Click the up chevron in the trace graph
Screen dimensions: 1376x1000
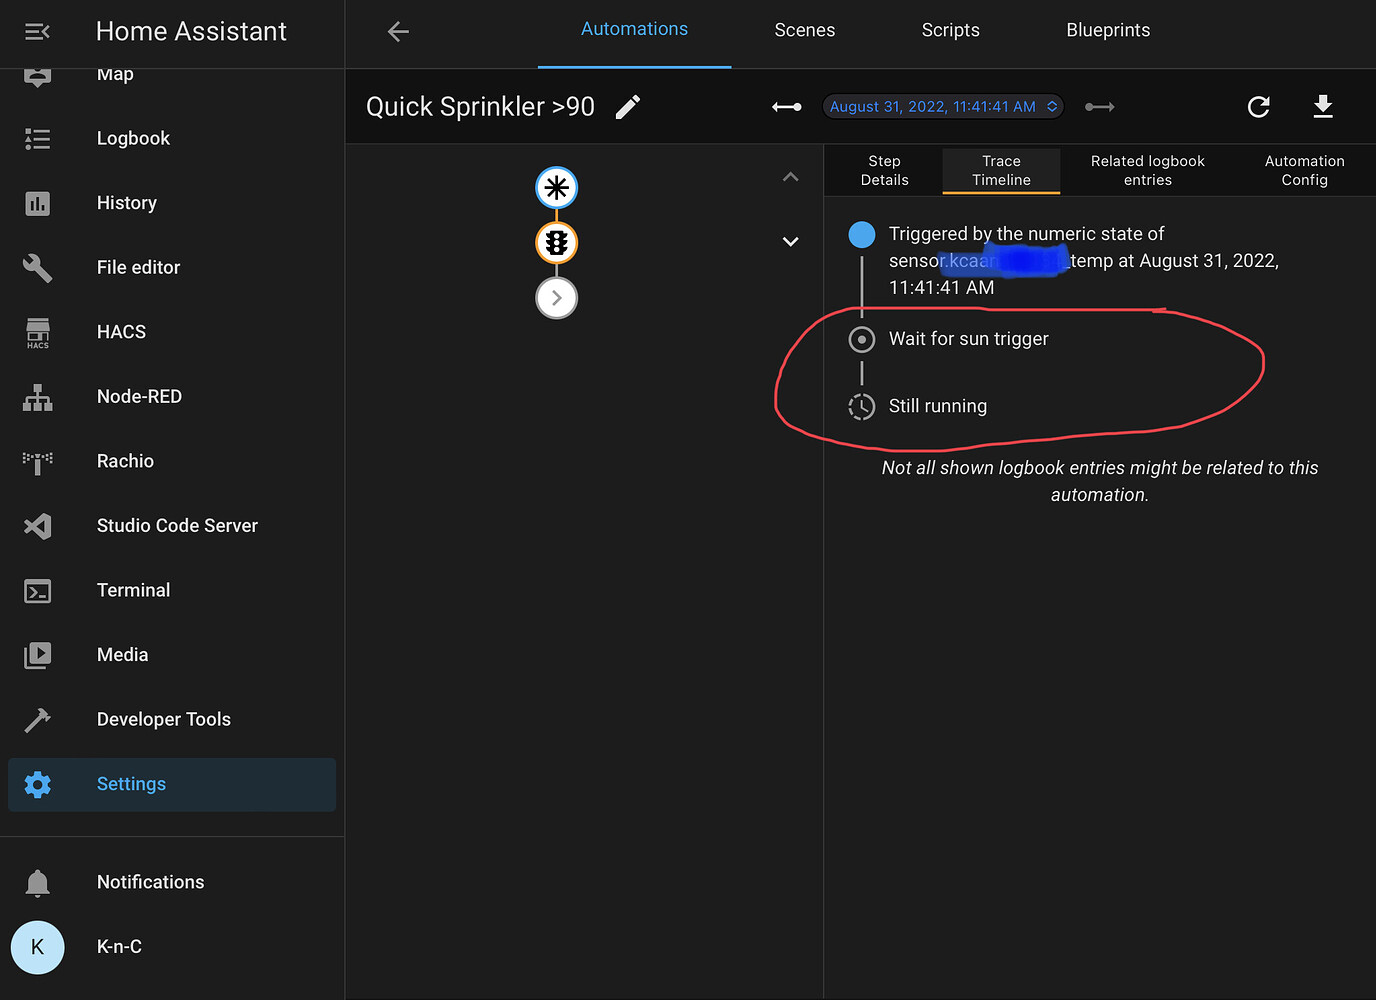pyautogui.click(x=790, y=177)
